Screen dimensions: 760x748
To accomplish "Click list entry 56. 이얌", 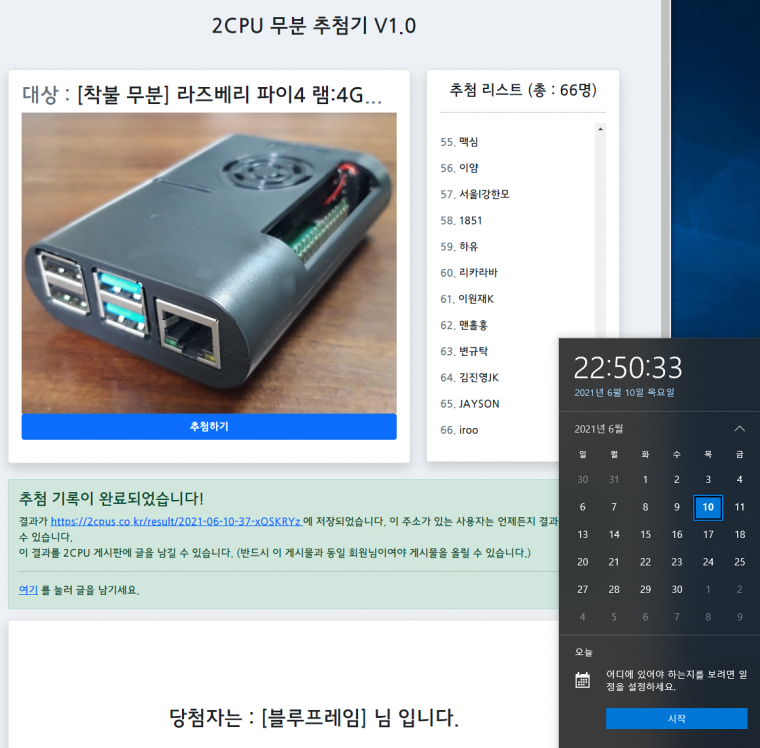I will (459, 168).
